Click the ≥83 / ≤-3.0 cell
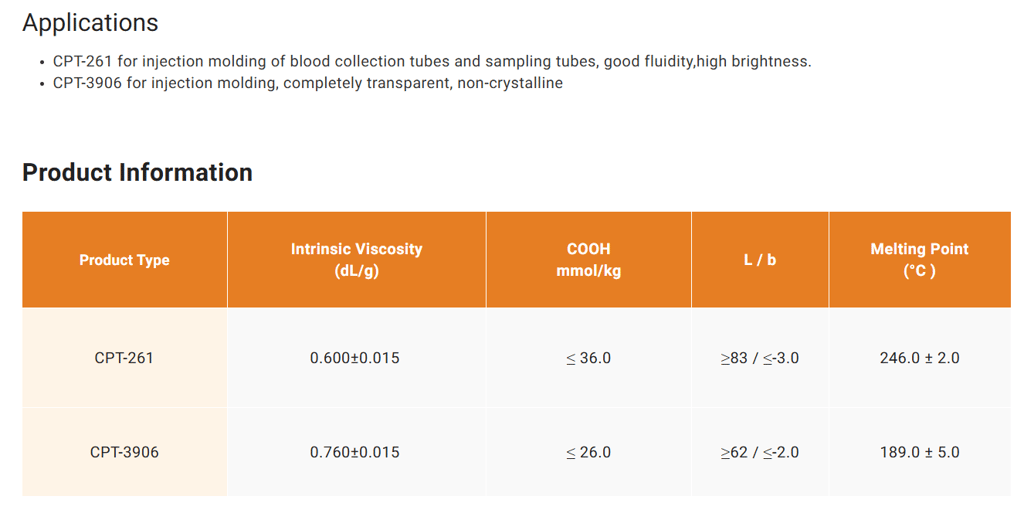This screenshot has width=1024, height=520. 760,358
